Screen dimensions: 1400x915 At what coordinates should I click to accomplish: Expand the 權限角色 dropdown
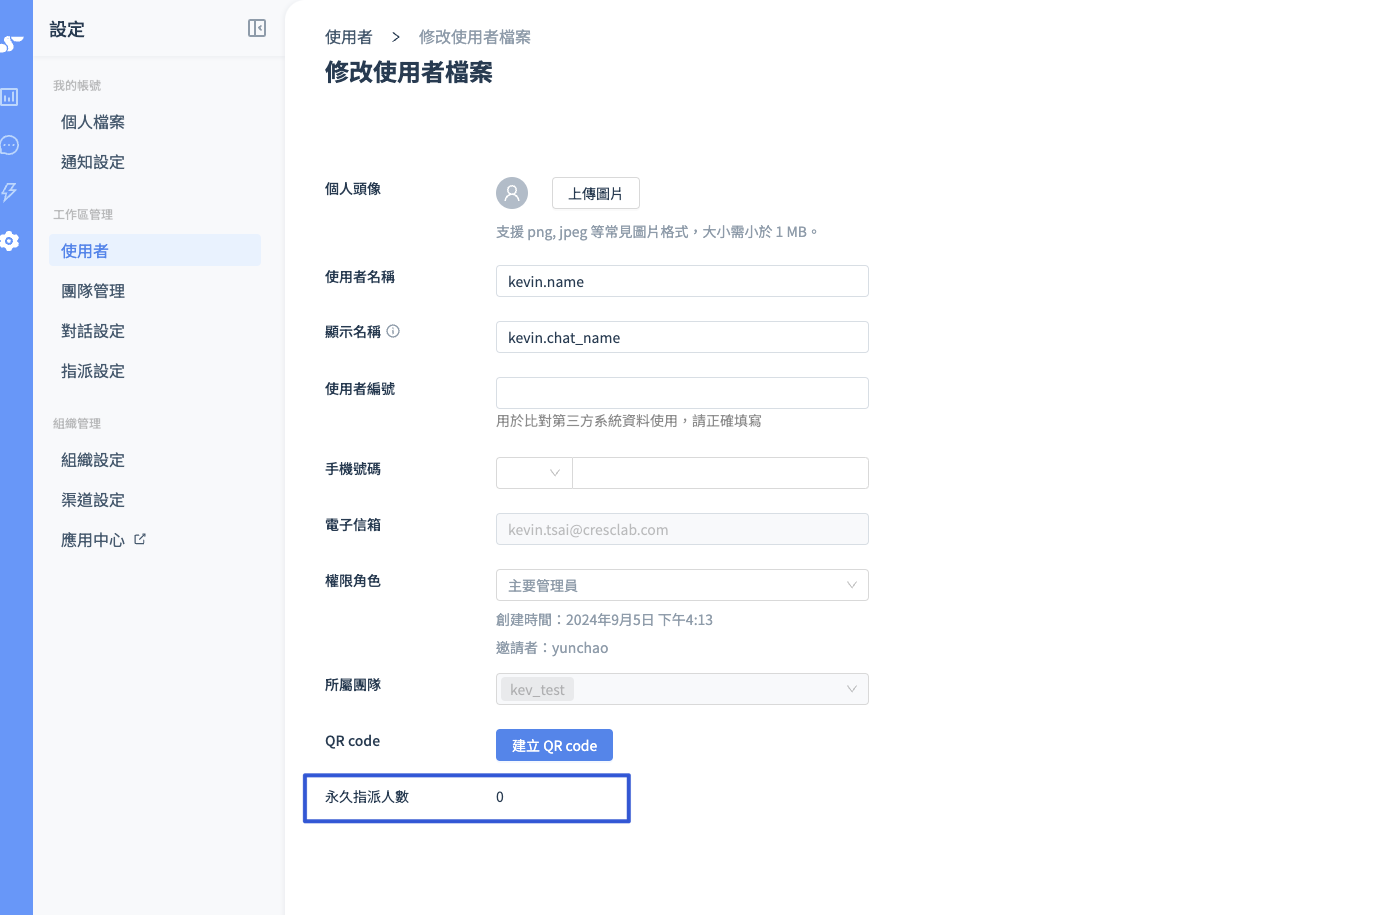click(682, 585)
